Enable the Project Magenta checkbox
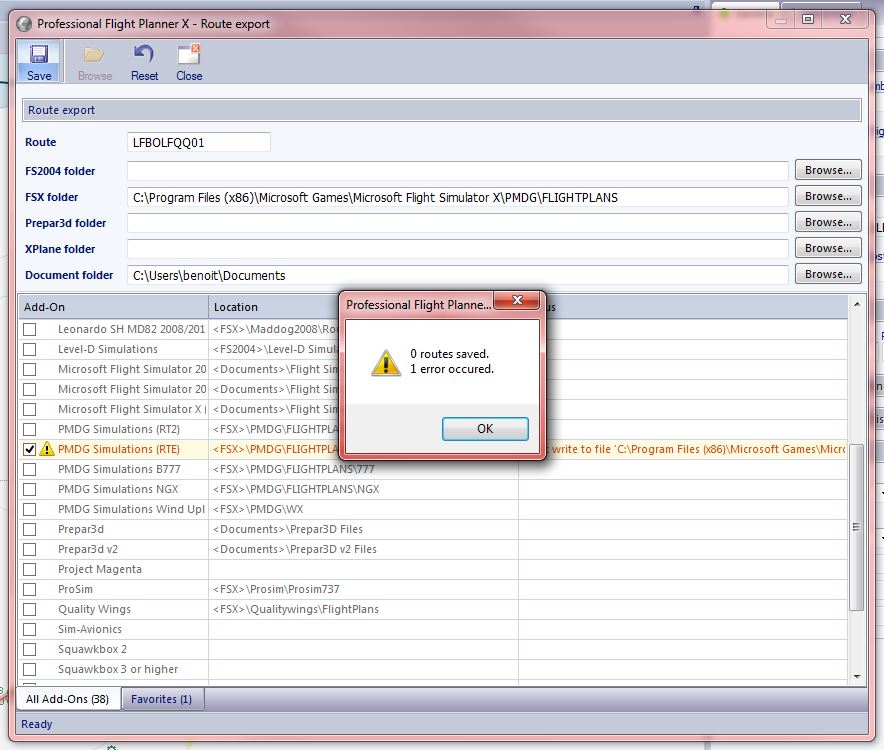 click(x=29, y=569)
